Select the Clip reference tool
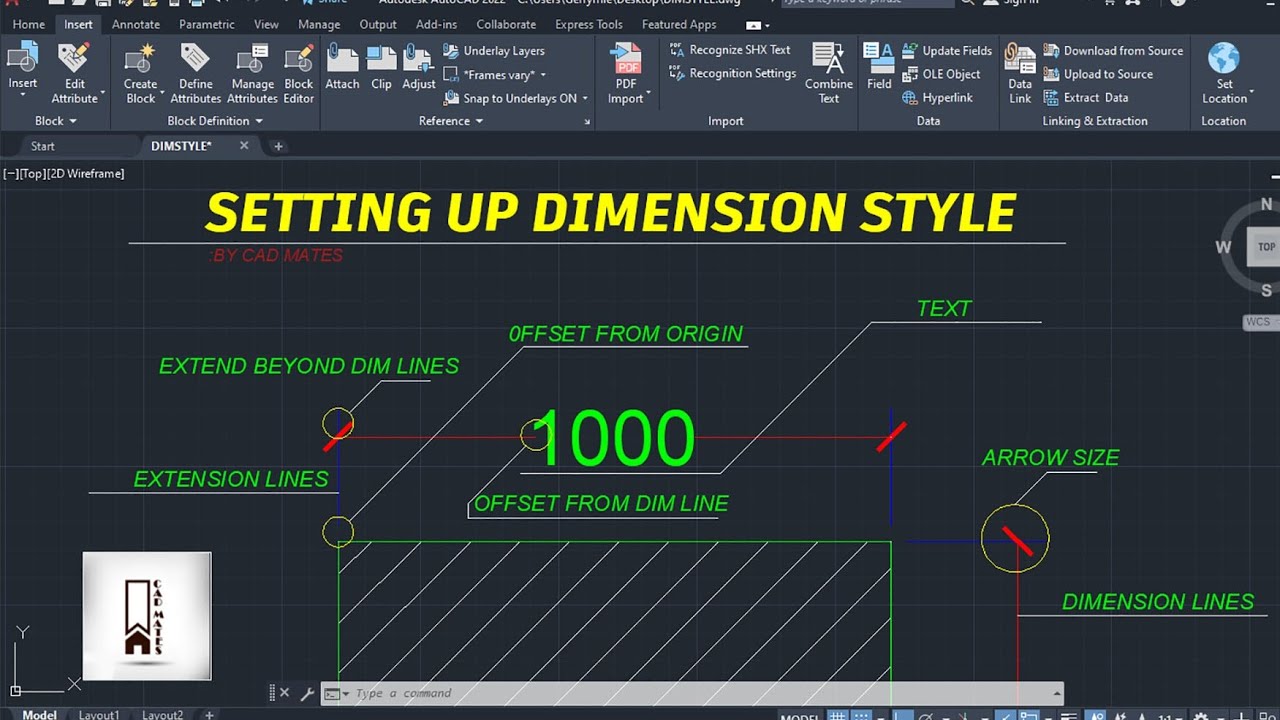This screenshot has height=720, width=1280. coord(381,68)
